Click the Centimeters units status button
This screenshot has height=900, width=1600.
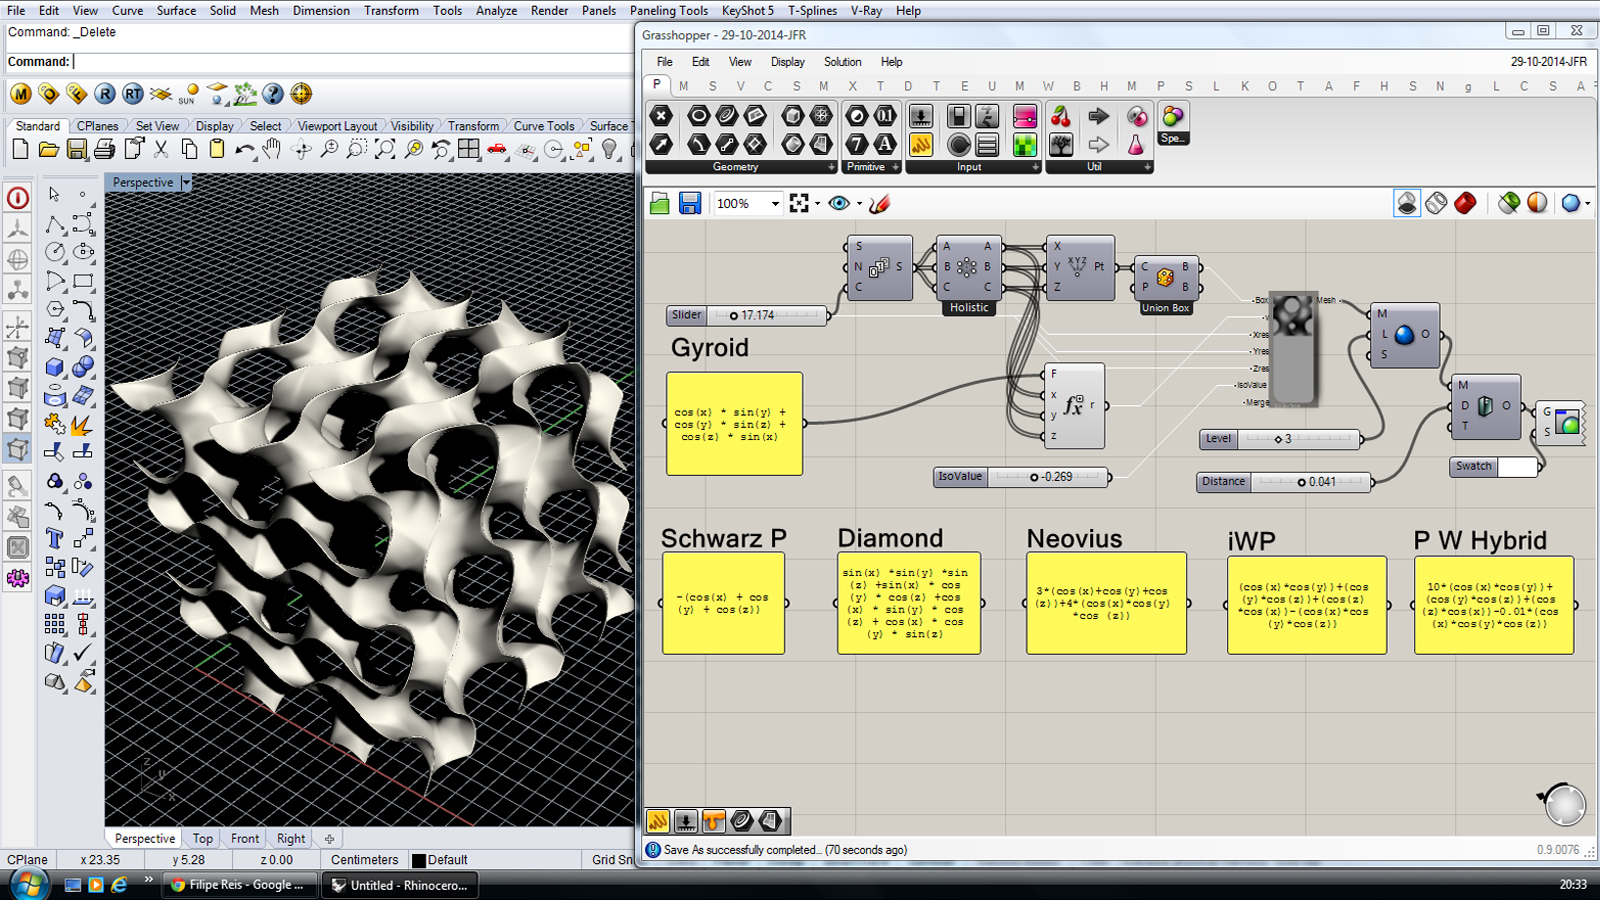[x=365, y=860]
